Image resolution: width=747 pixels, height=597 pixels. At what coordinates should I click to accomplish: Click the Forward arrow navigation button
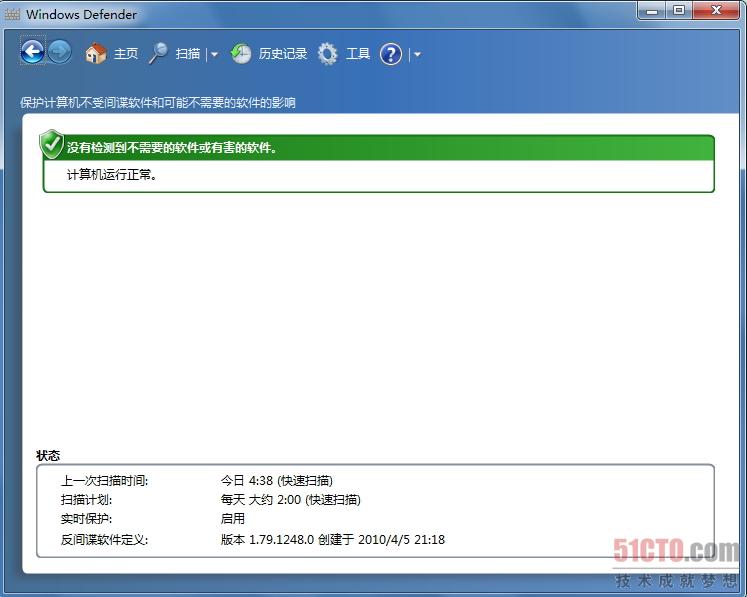(60, 51)
